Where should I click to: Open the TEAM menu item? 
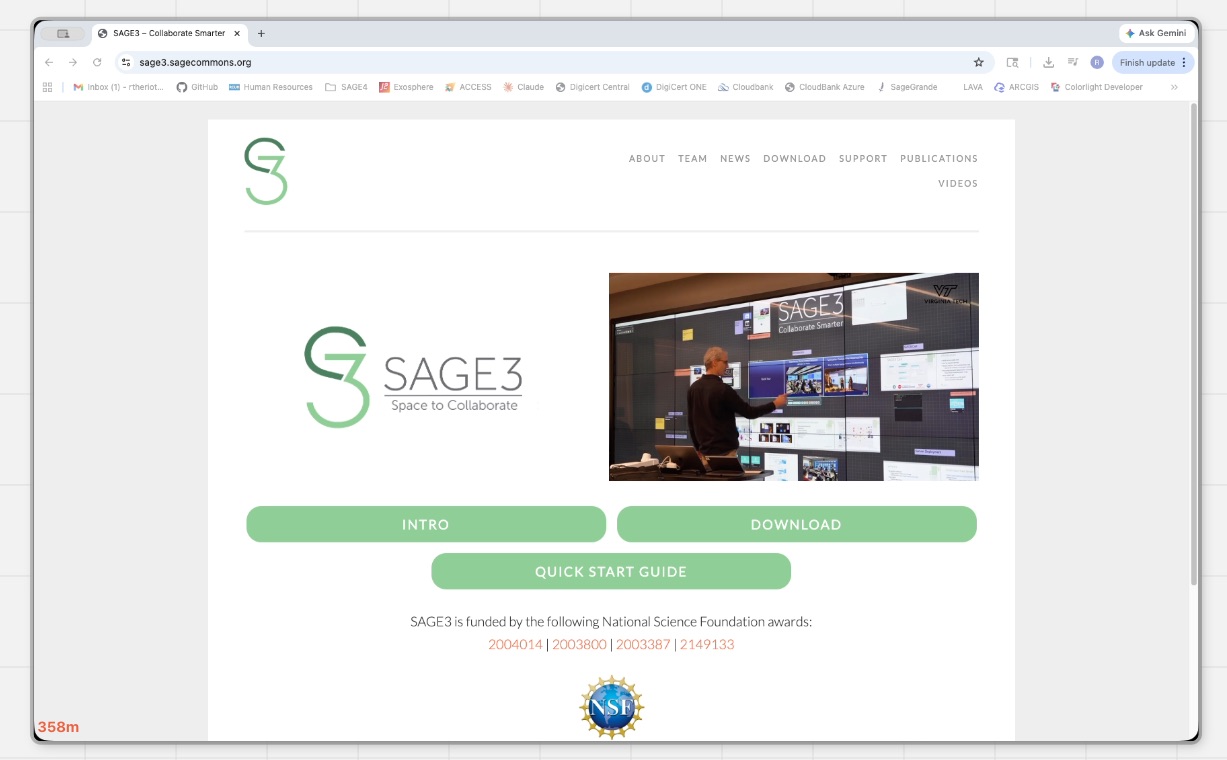pyautogui.click(x=692, y=159)
